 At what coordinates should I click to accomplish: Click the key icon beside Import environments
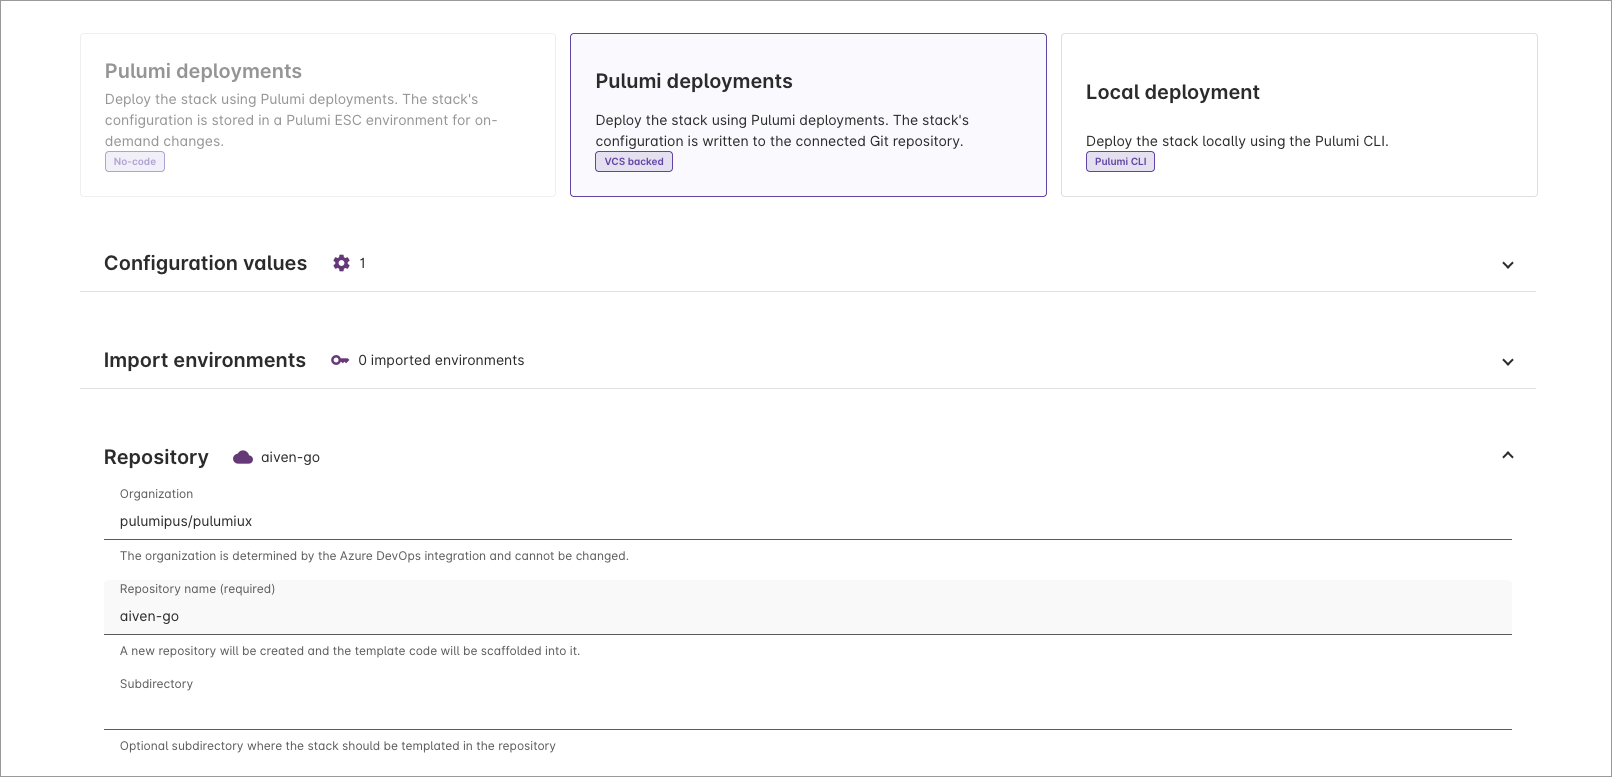(340, 360)
